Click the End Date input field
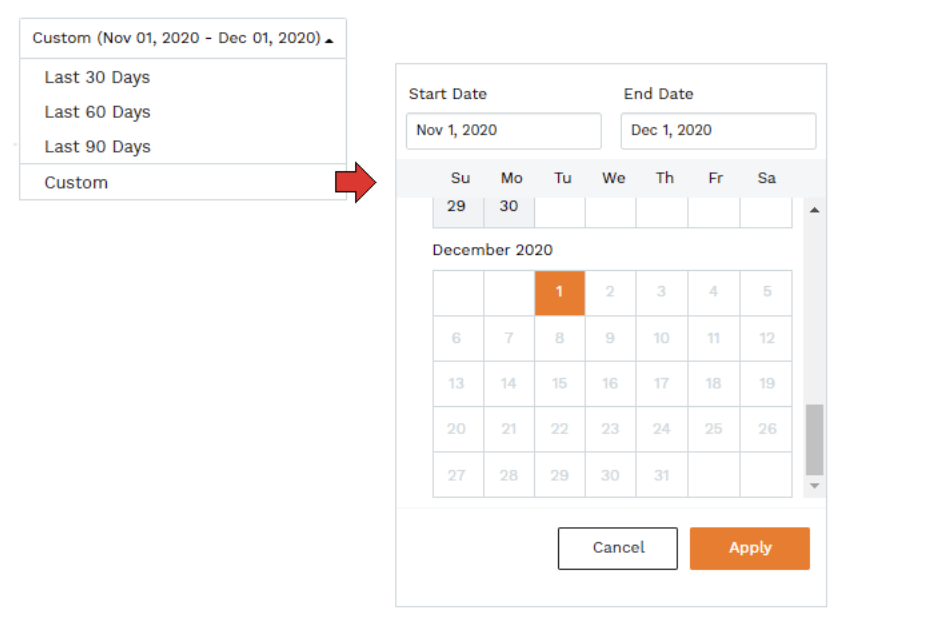 click(x=717, y=130)
